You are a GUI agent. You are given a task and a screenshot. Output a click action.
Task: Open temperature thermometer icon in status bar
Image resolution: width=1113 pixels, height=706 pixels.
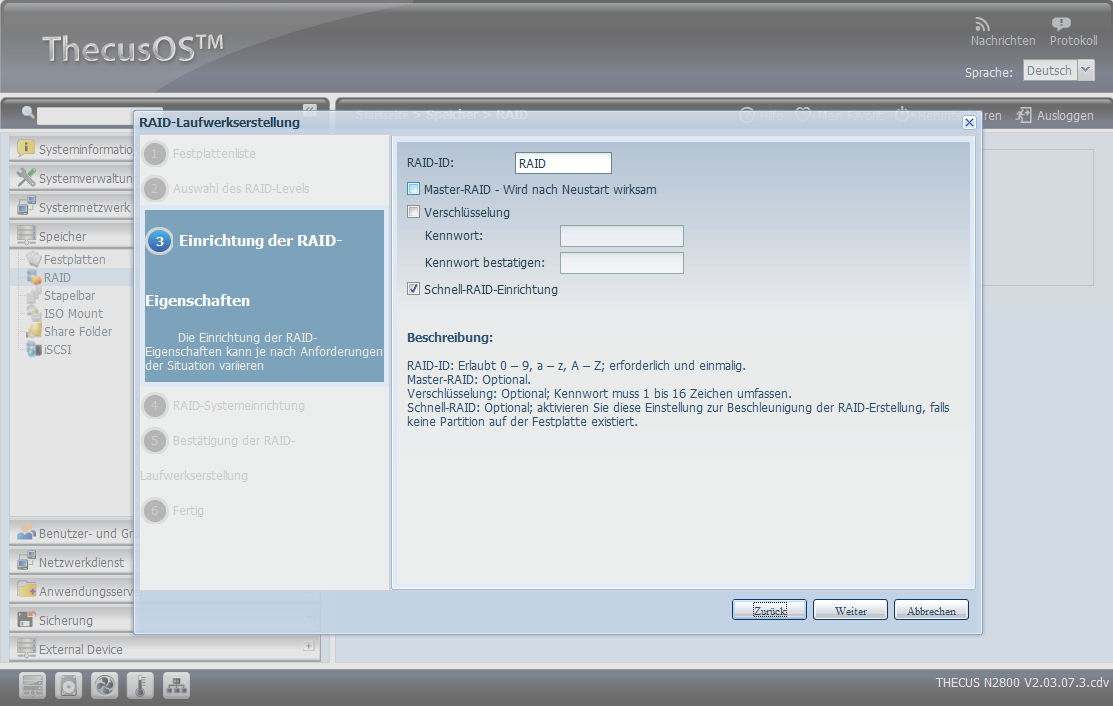[x=141, y=686]
